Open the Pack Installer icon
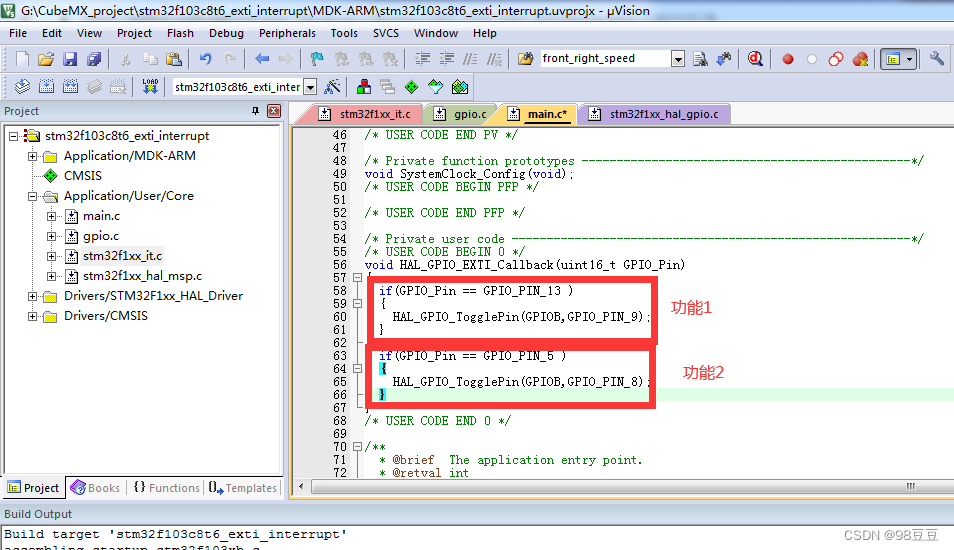The width and height of the screenshot is (954, 550). pos(460,87)
